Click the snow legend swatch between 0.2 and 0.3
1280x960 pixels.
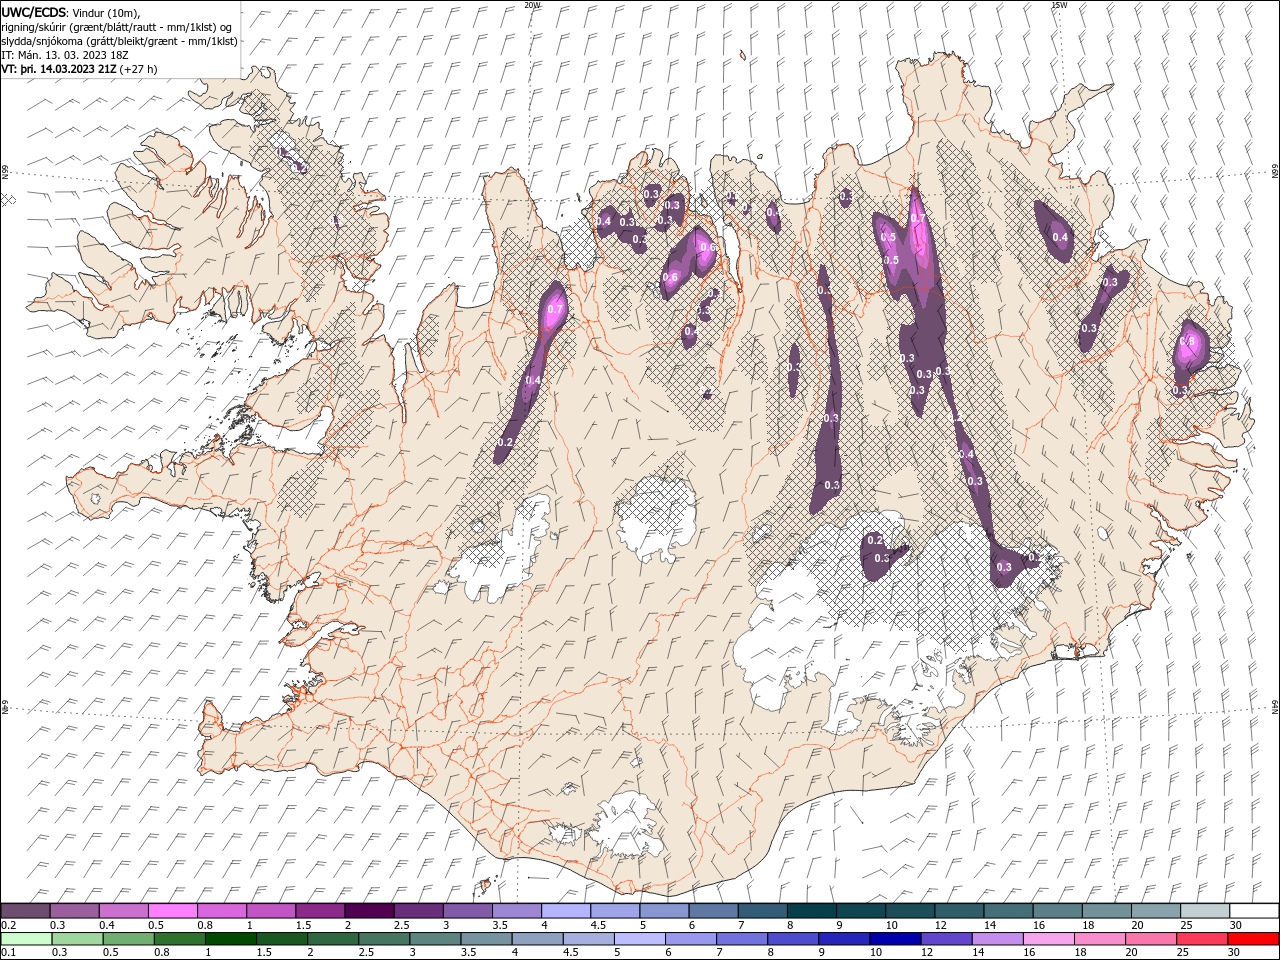[x=26, y=911]
